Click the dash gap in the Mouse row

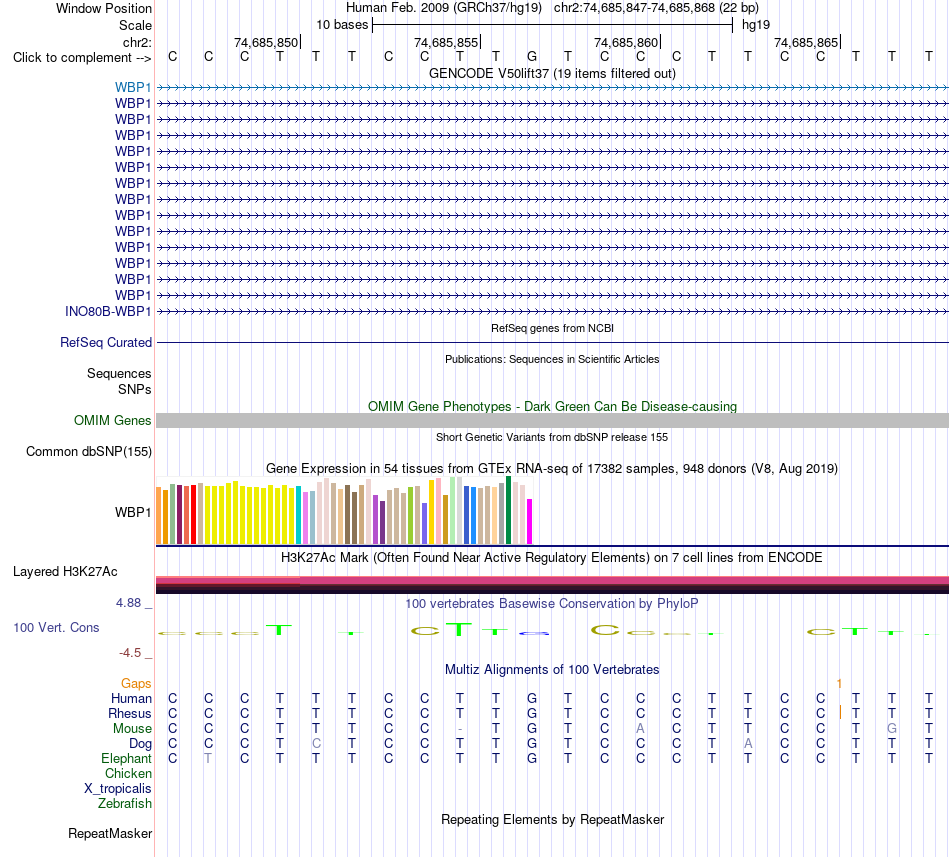click(460, 729)
